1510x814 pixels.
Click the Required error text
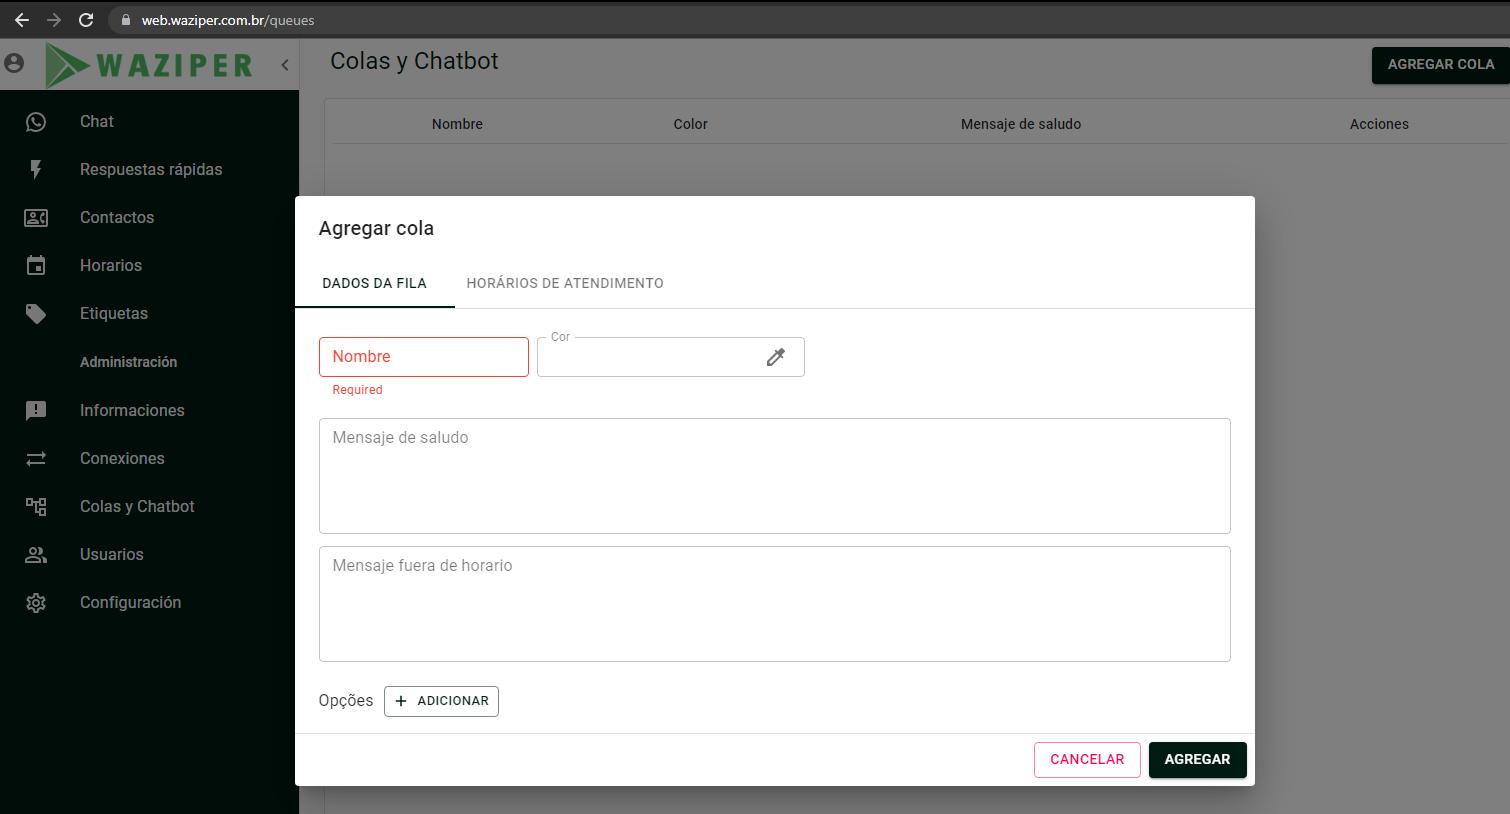[357, 390]
